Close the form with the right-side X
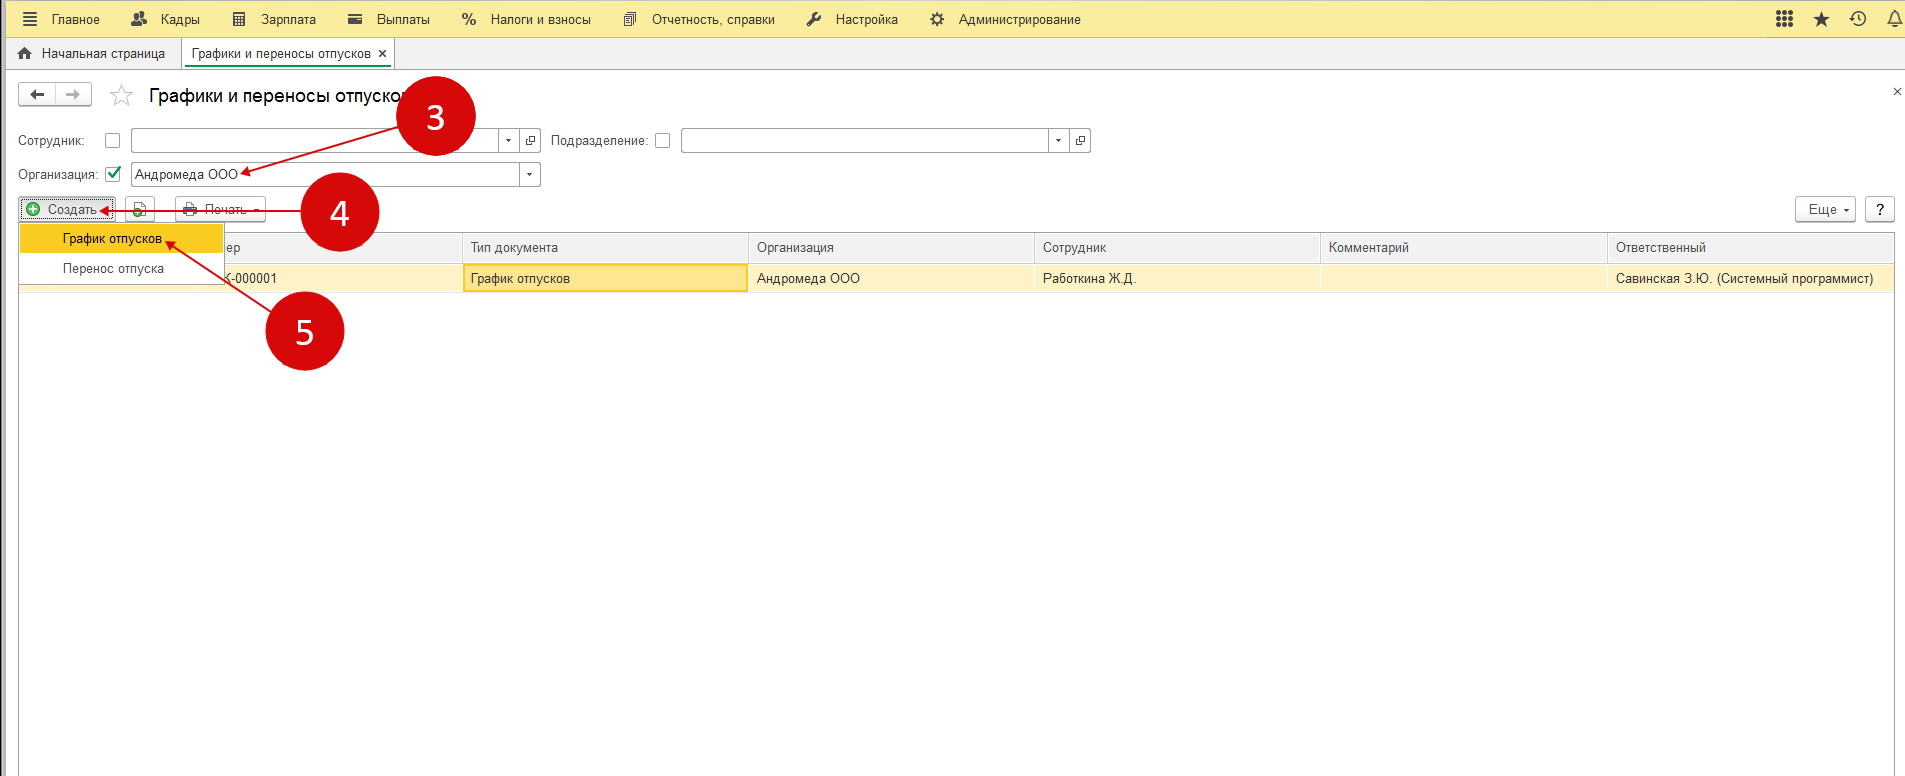This screenshot has height=776, width=1905. click(1897, 92)
